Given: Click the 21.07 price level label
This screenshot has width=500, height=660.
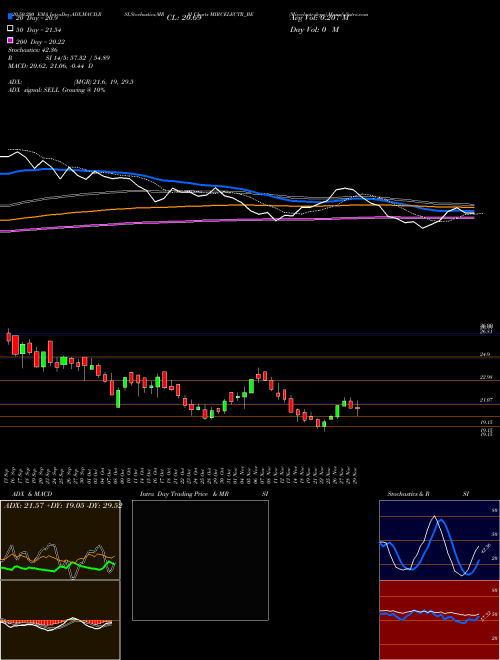Looking at the screenshot, I should (486, 400).
